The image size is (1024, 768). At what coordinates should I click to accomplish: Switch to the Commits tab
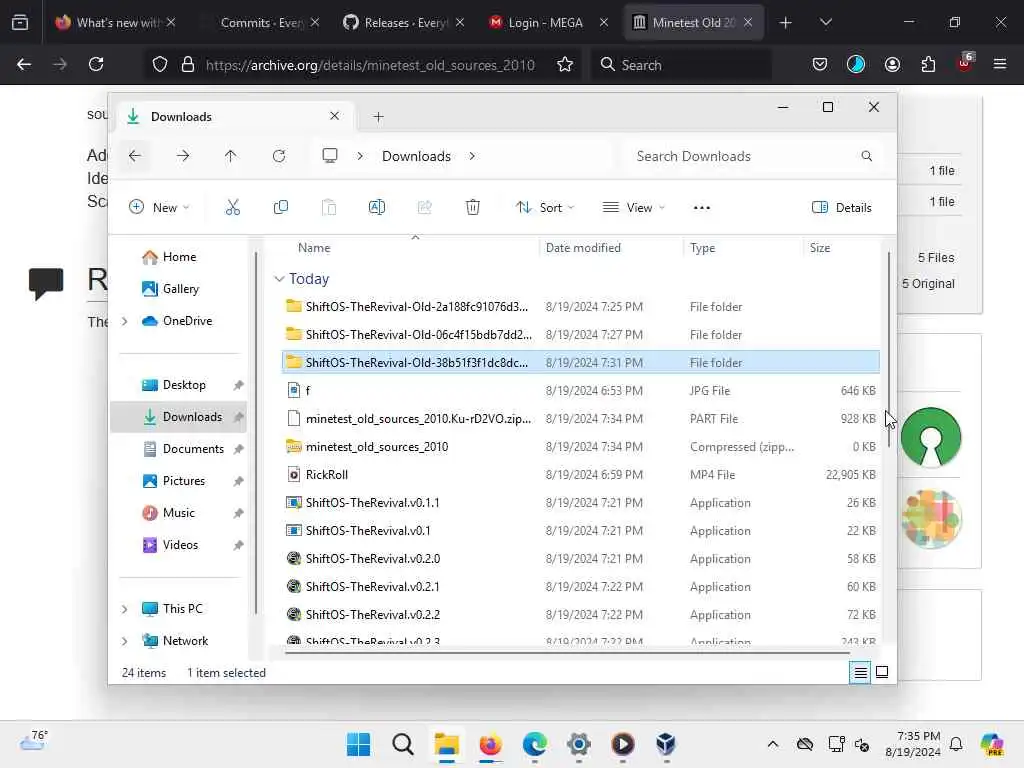[x=261, y=22]
